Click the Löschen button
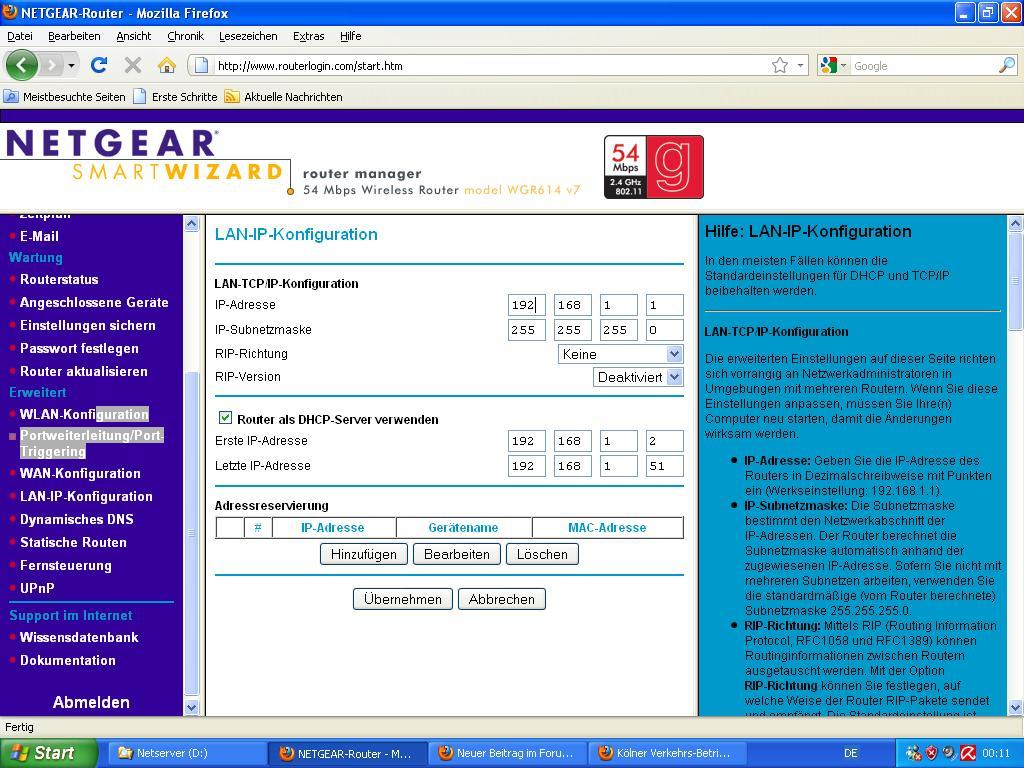Viewport: 1024px width, 768px height. 542,554
